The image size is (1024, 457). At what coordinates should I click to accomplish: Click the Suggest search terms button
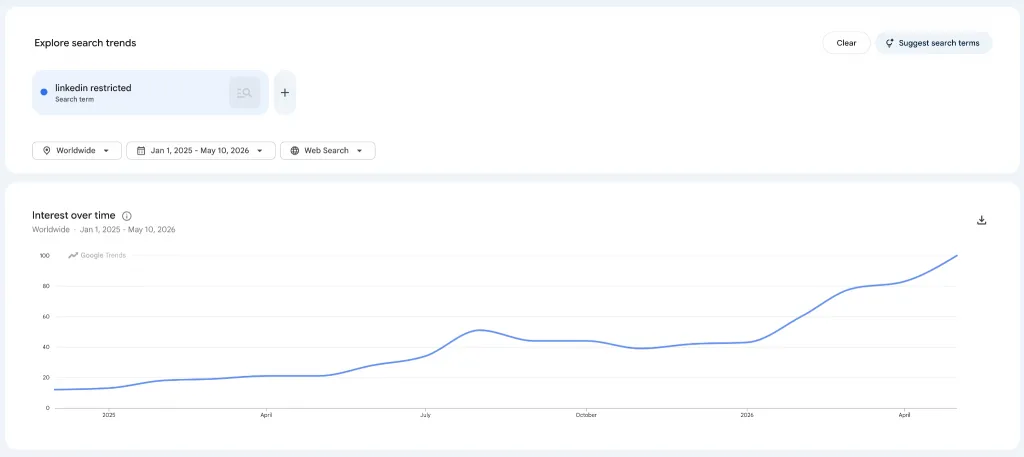[x=933, y=43]
